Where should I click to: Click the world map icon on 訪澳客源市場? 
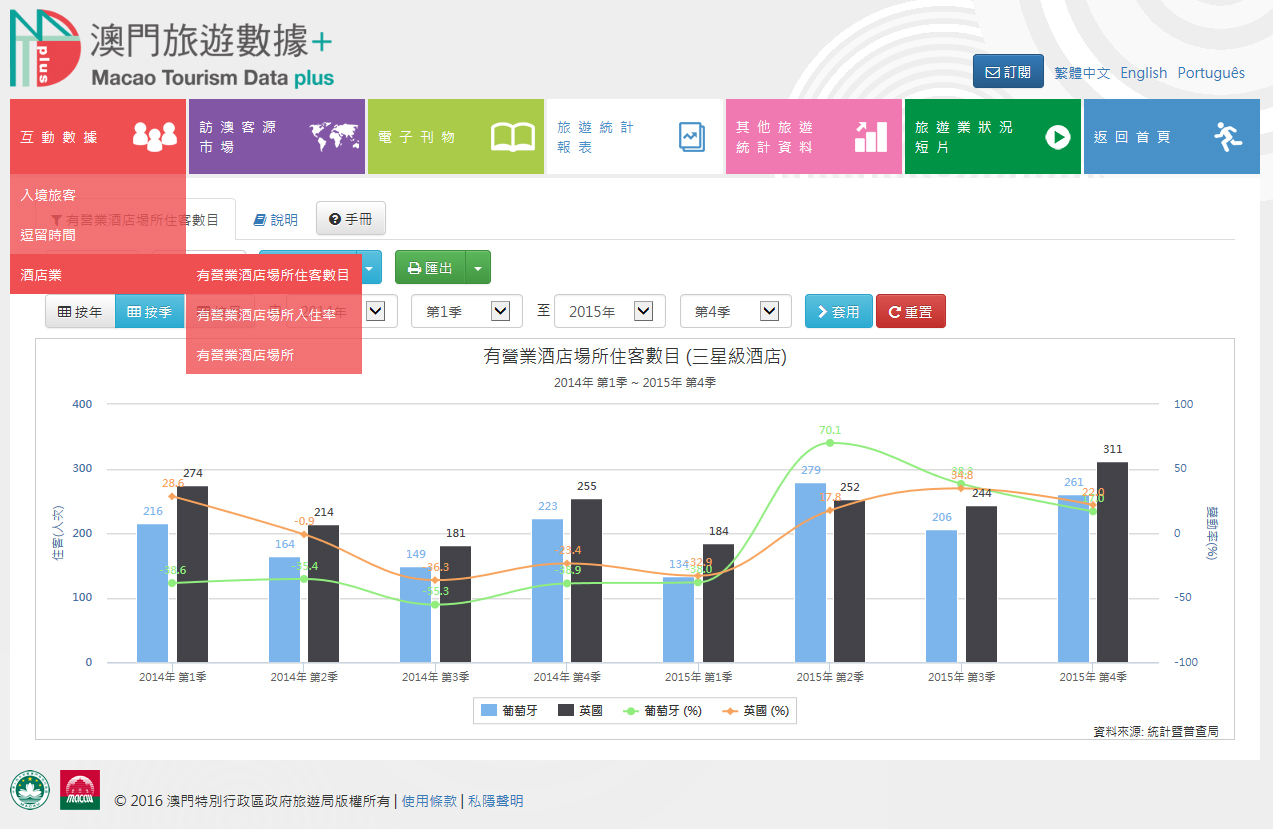pos(333,137)
